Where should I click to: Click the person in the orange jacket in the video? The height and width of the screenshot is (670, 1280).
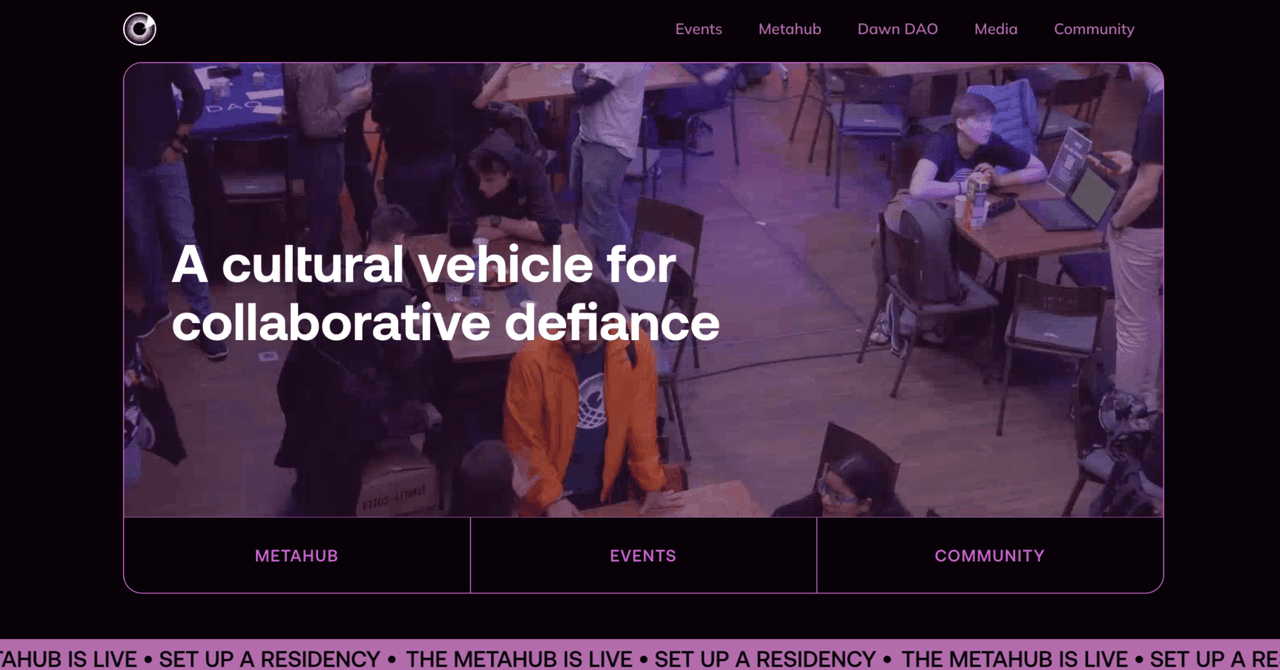click(x=582, y=420)
